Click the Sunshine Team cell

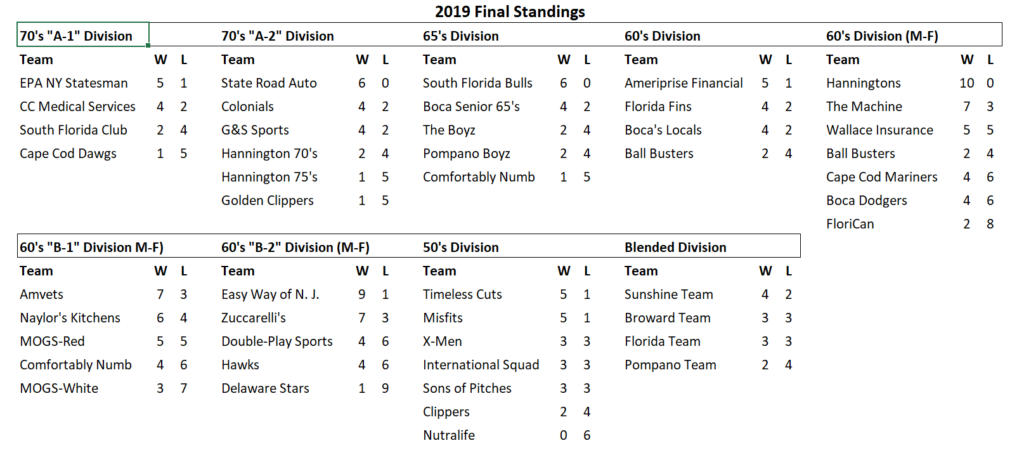point(669,294)
